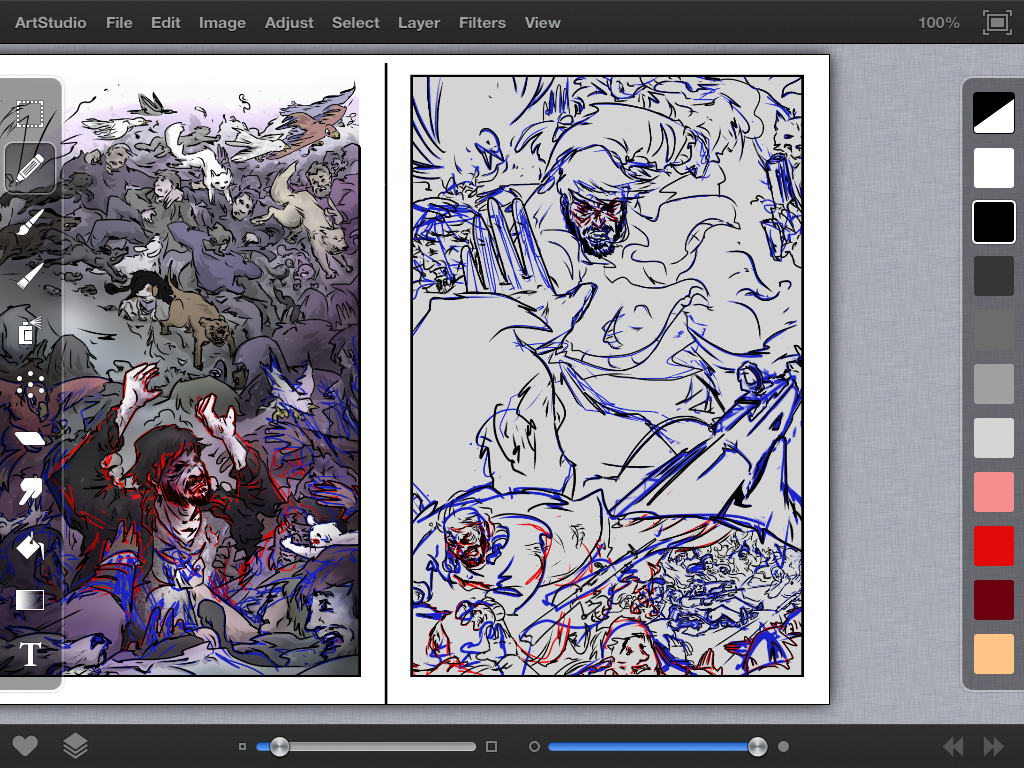Pick the medium gray swatch

(x=993, y=384)
